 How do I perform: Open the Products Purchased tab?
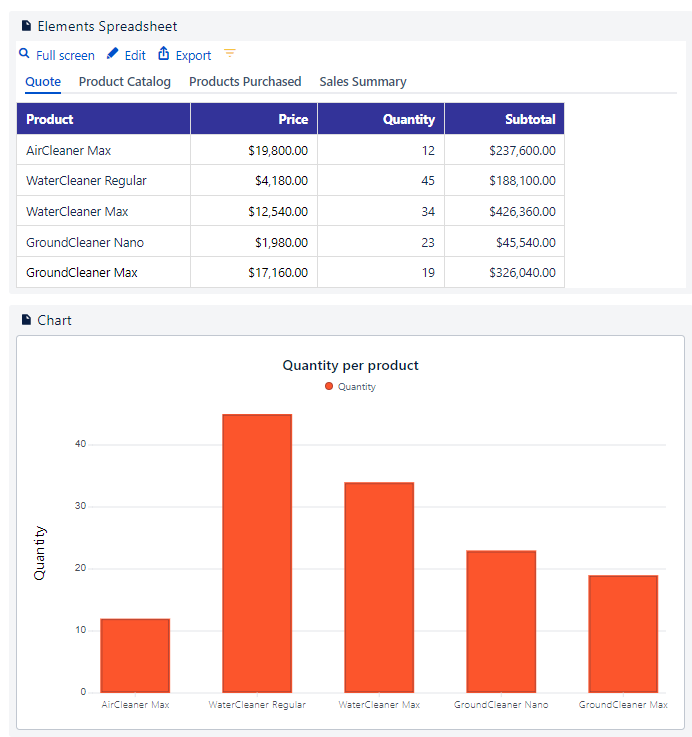tap(245, 82)
